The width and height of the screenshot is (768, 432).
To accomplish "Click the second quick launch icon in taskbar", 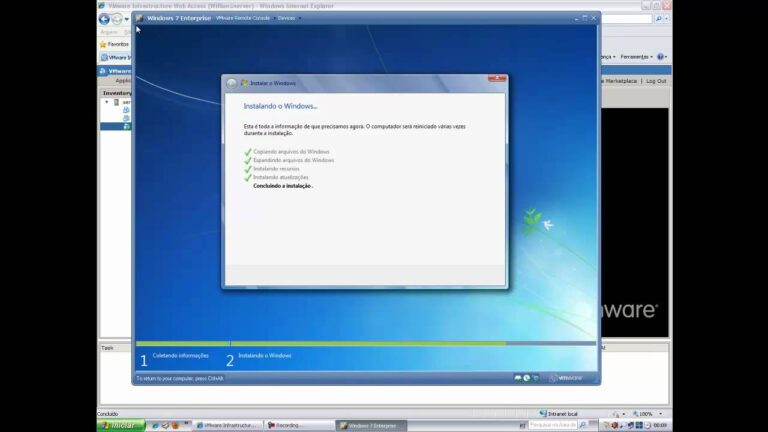I will point(165,426).
